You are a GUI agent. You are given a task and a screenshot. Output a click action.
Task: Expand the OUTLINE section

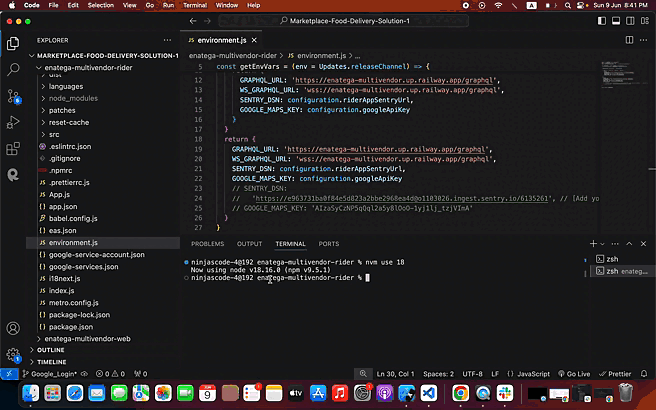51,350
